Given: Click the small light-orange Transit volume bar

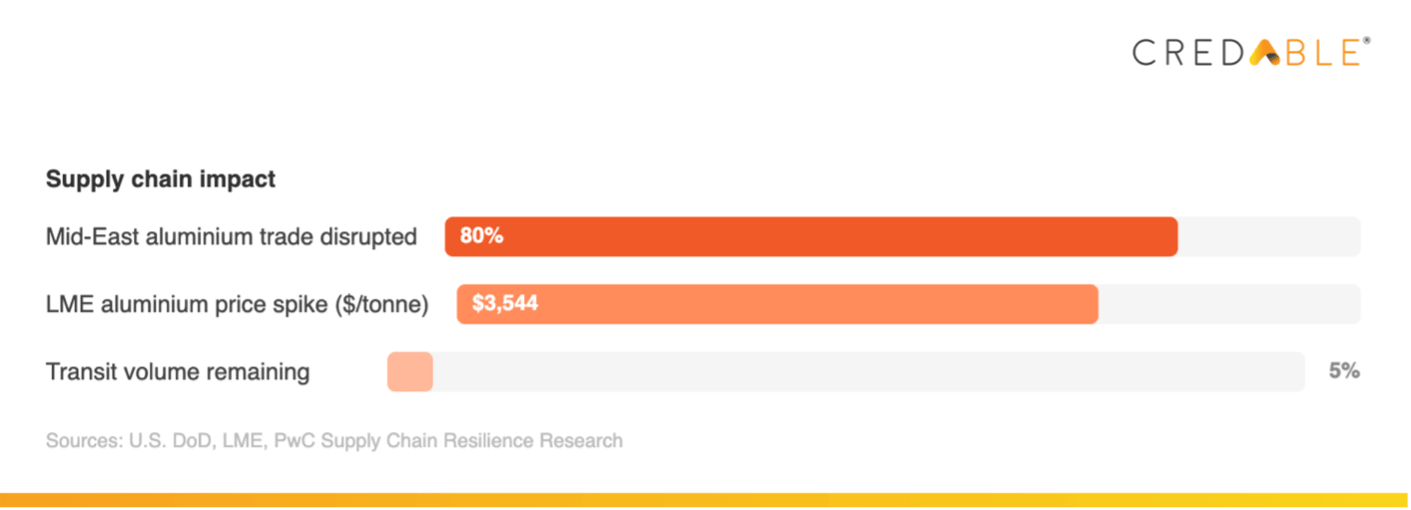Looking at the screenshot, I should tap(410, 372).
